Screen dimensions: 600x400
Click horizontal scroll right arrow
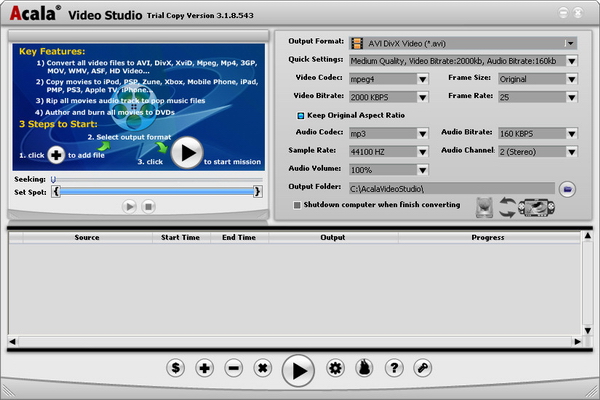577,341
